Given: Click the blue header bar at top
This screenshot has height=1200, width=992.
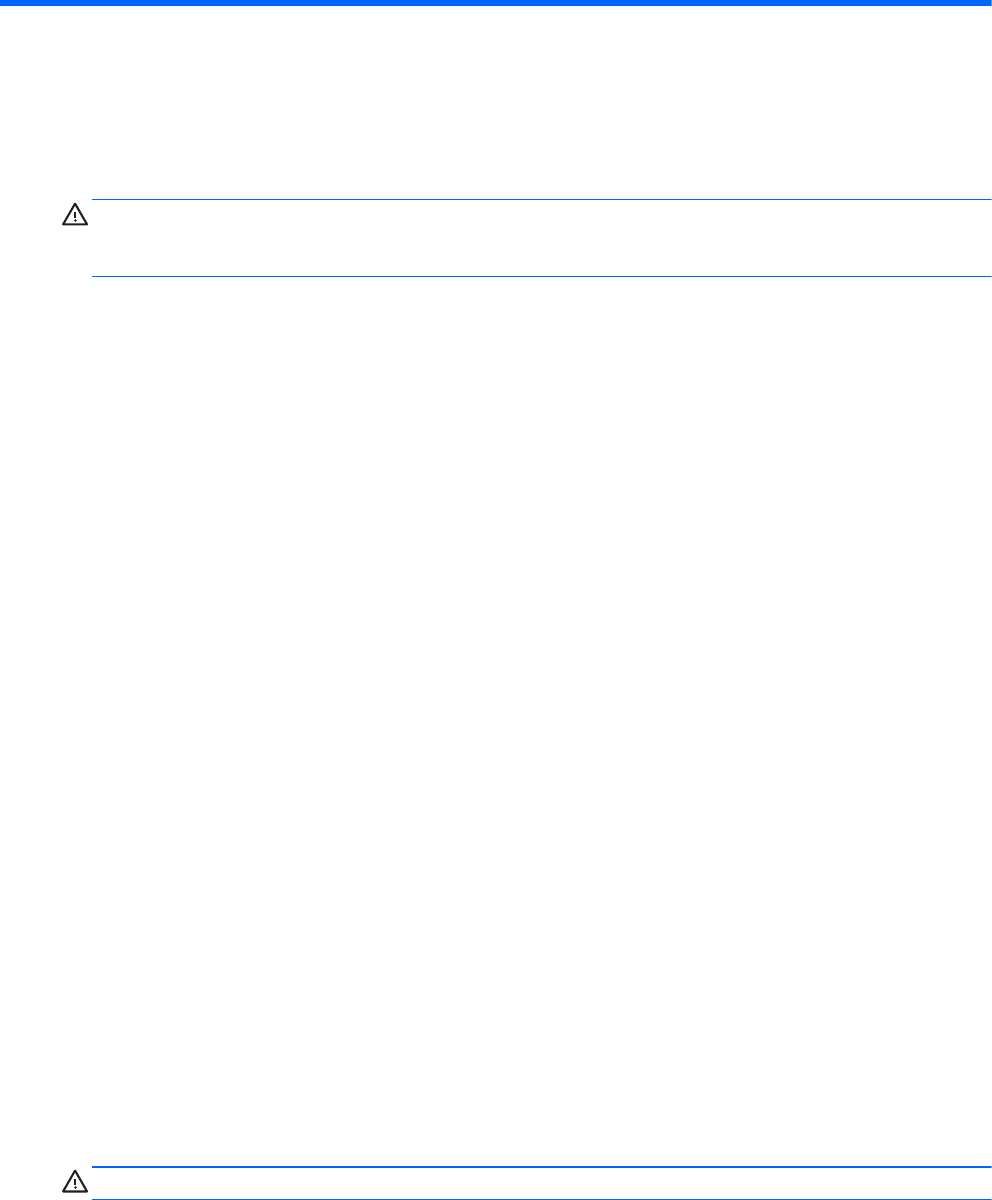Looking at the screenshot, I should (x=496, y=4).
